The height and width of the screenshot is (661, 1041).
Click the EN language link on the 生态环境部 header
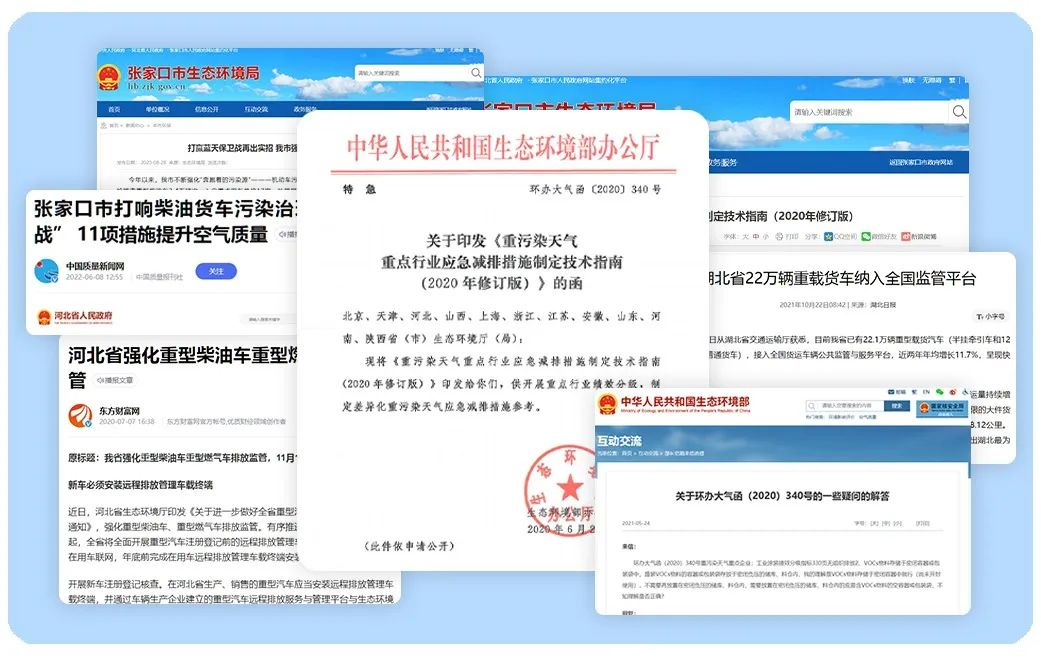[x=926, y=392]
